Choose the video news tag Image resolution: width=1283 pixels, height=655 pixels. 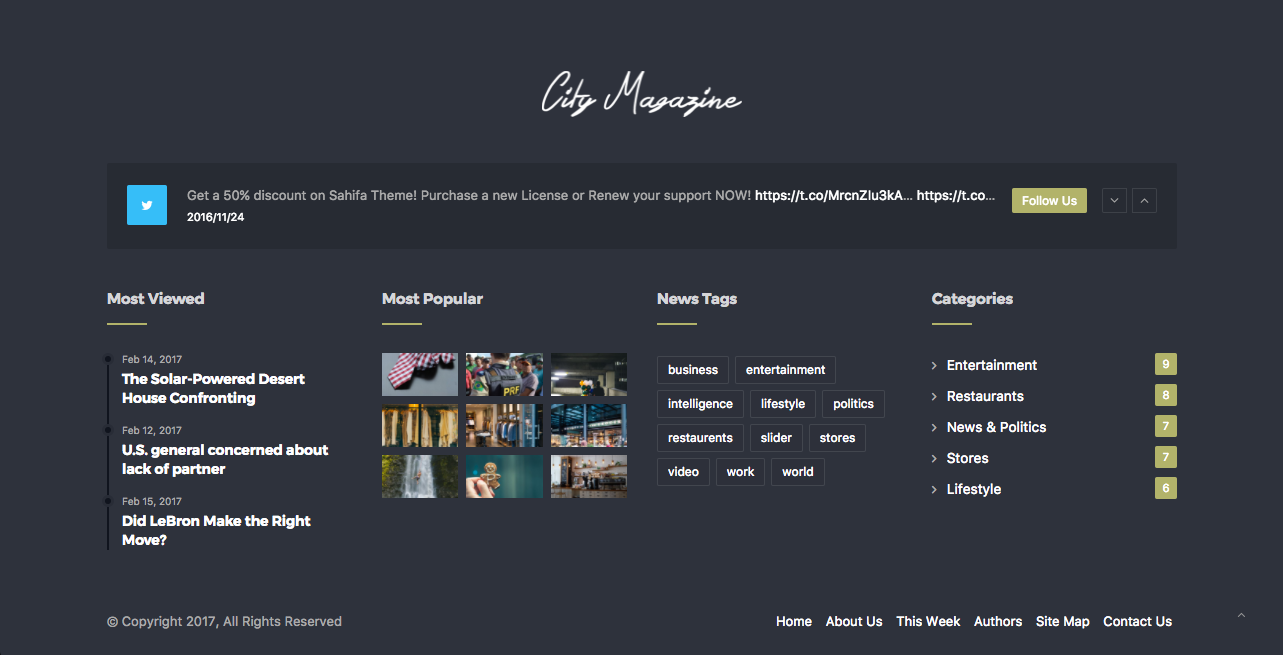(683, 472)
